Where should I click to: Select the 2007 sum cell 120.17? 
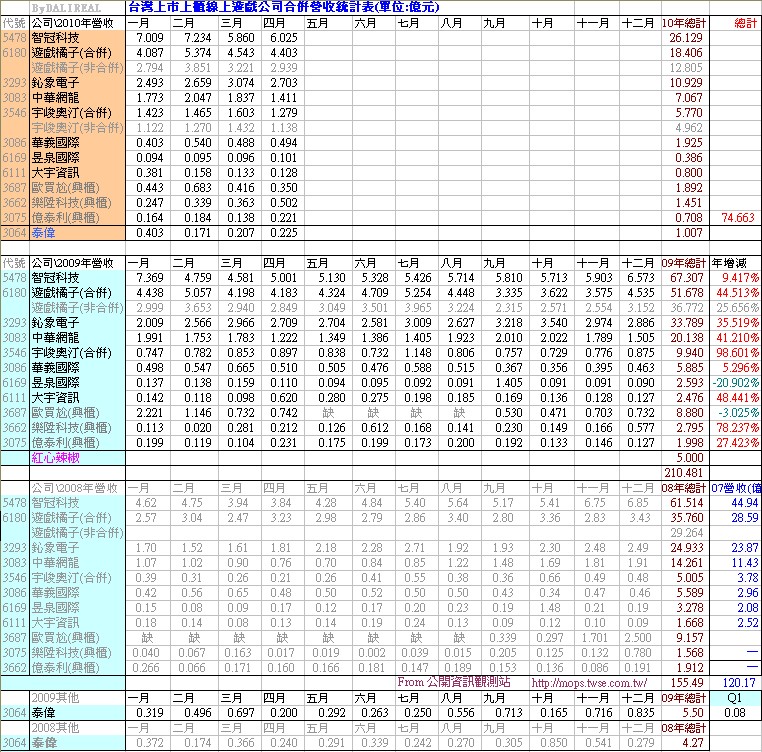739,682
